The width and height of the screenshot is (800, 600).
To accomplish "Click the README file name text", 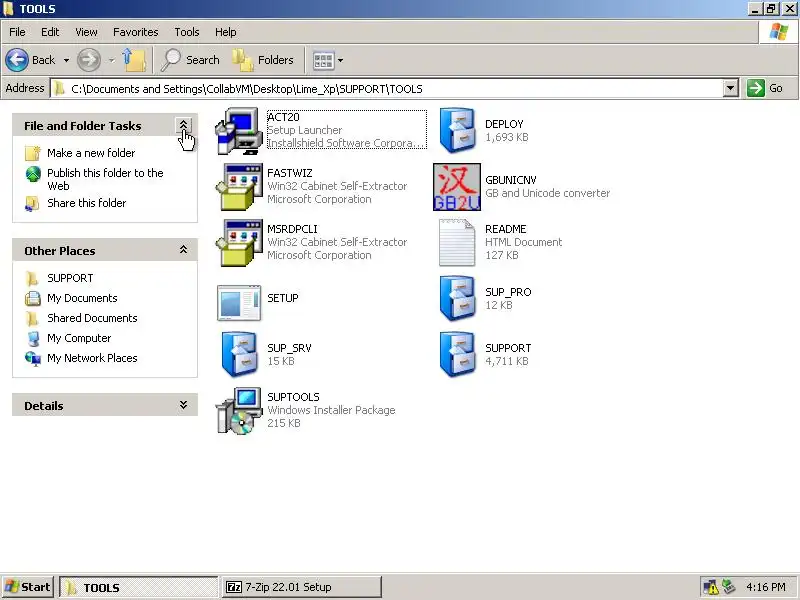I will 506,229.
